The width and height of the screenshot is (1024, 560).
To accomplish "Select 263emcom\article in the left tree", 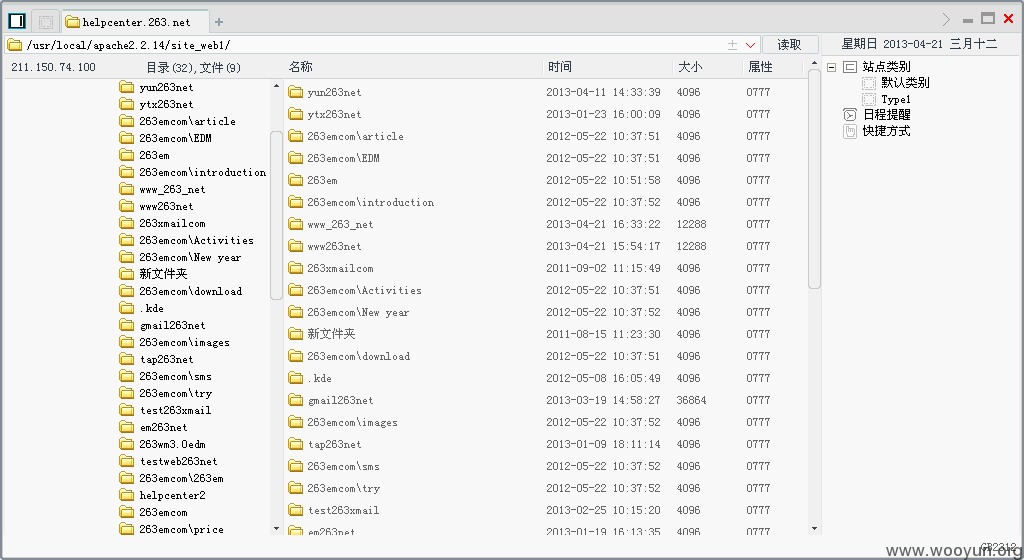I will coord(187,121).
